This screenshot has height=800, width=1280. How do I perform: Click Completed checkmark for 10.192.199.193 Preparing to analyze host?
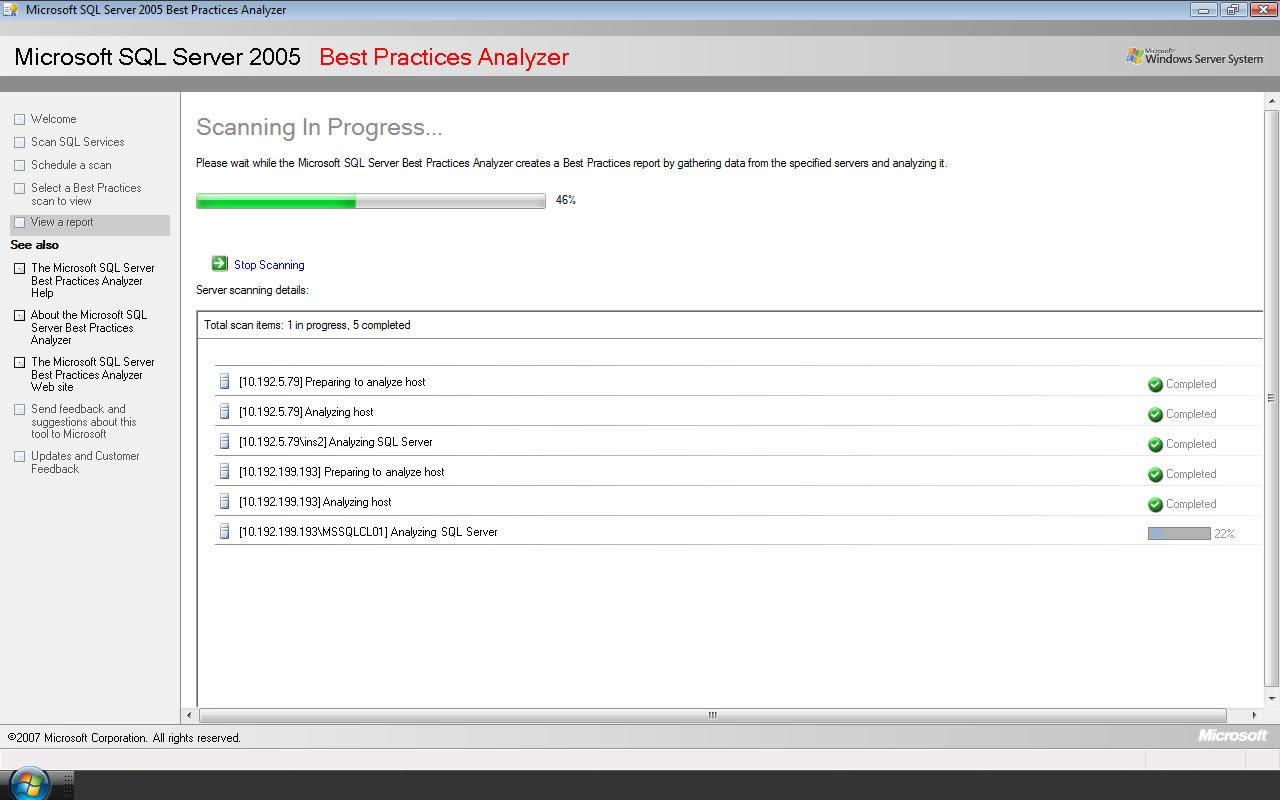pyautogui.click(x=1155, y=474)
